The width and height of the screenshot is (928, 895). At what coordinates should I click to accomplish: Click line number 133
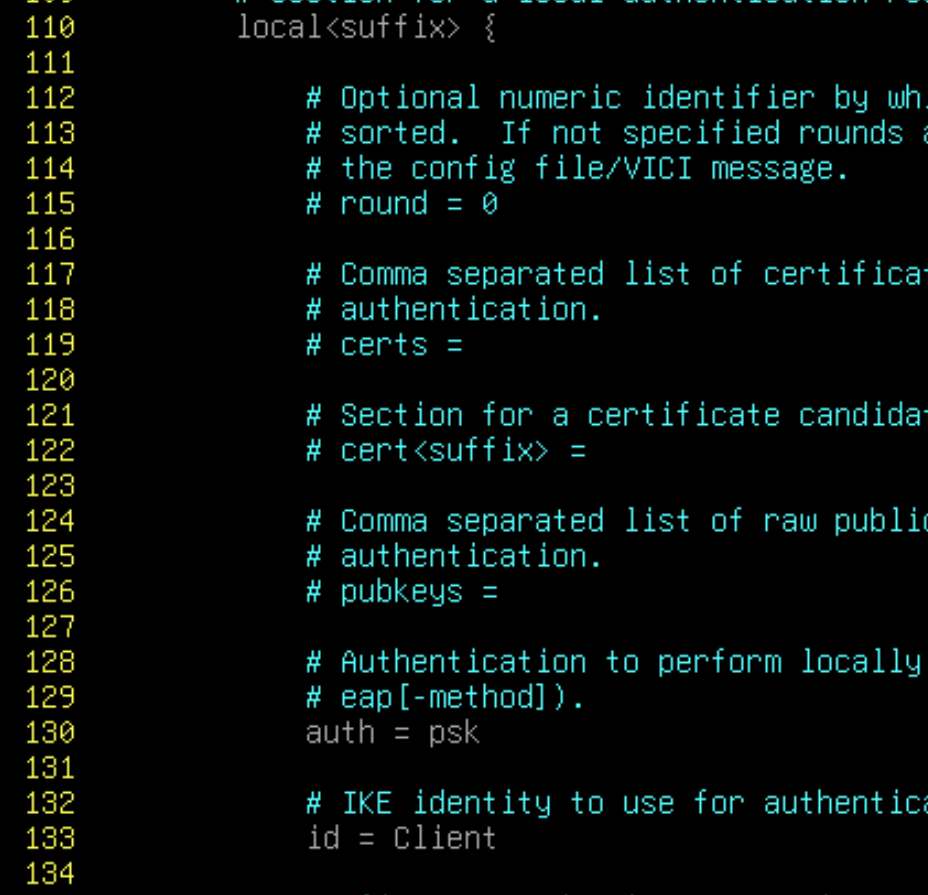coord(50,838)
